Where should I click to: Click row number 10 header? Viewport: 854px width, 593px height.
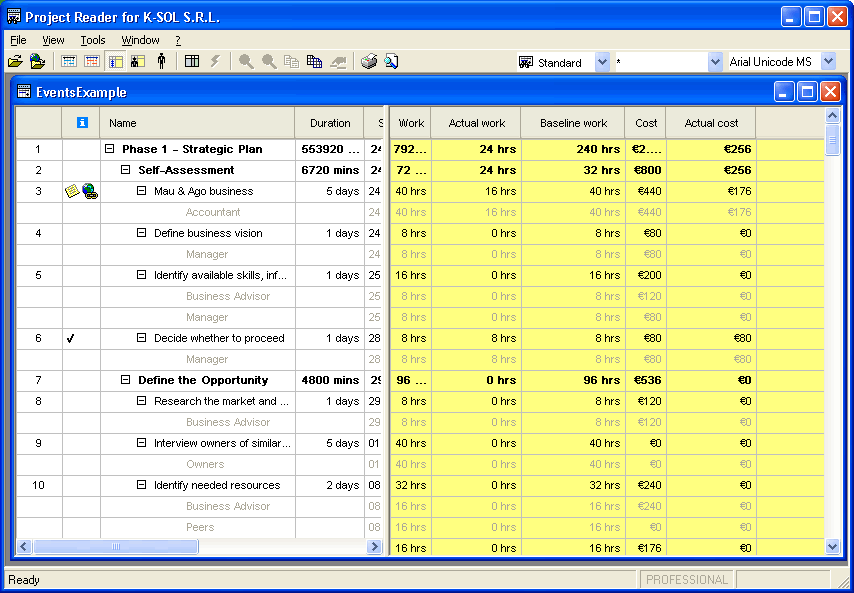tap(39, 485)
